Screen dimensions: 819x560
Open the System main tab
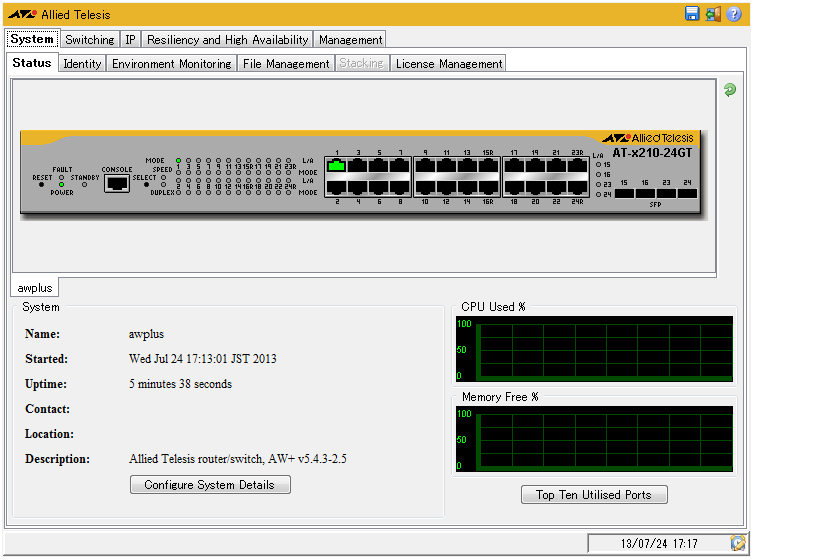pos(32,39)
